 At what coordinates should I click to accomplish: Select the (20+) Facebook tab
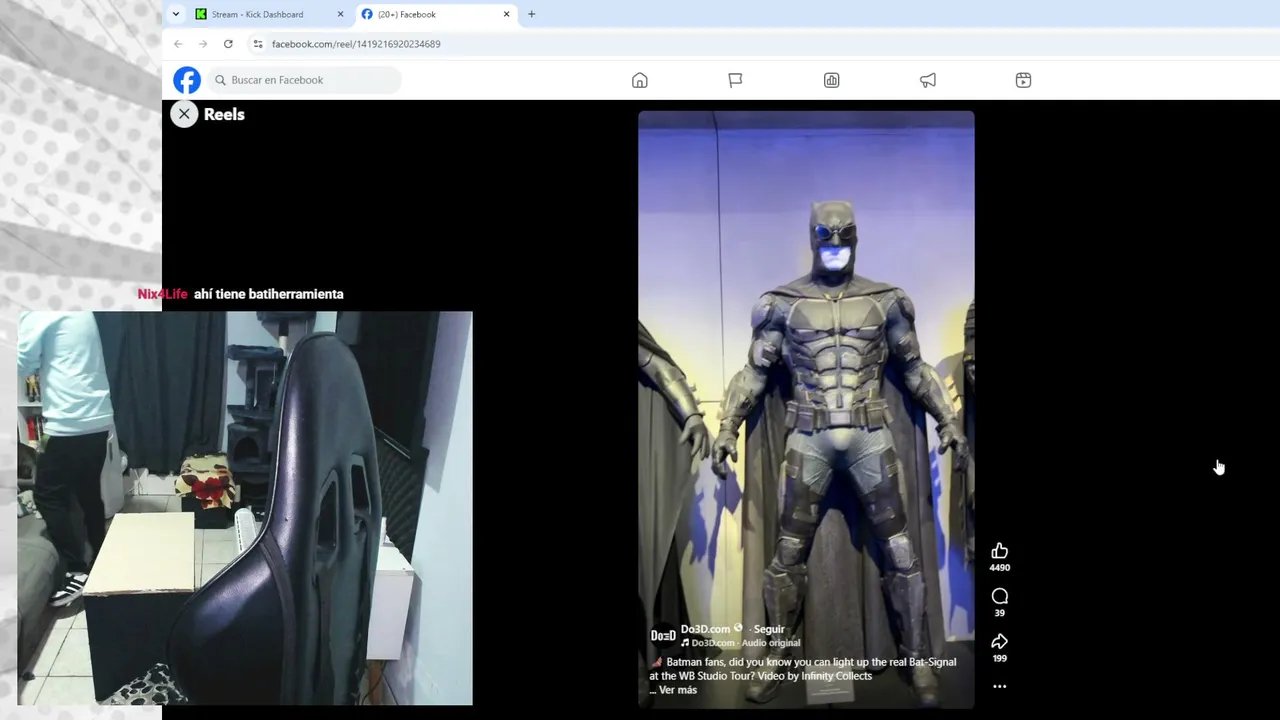coord(436,14)
